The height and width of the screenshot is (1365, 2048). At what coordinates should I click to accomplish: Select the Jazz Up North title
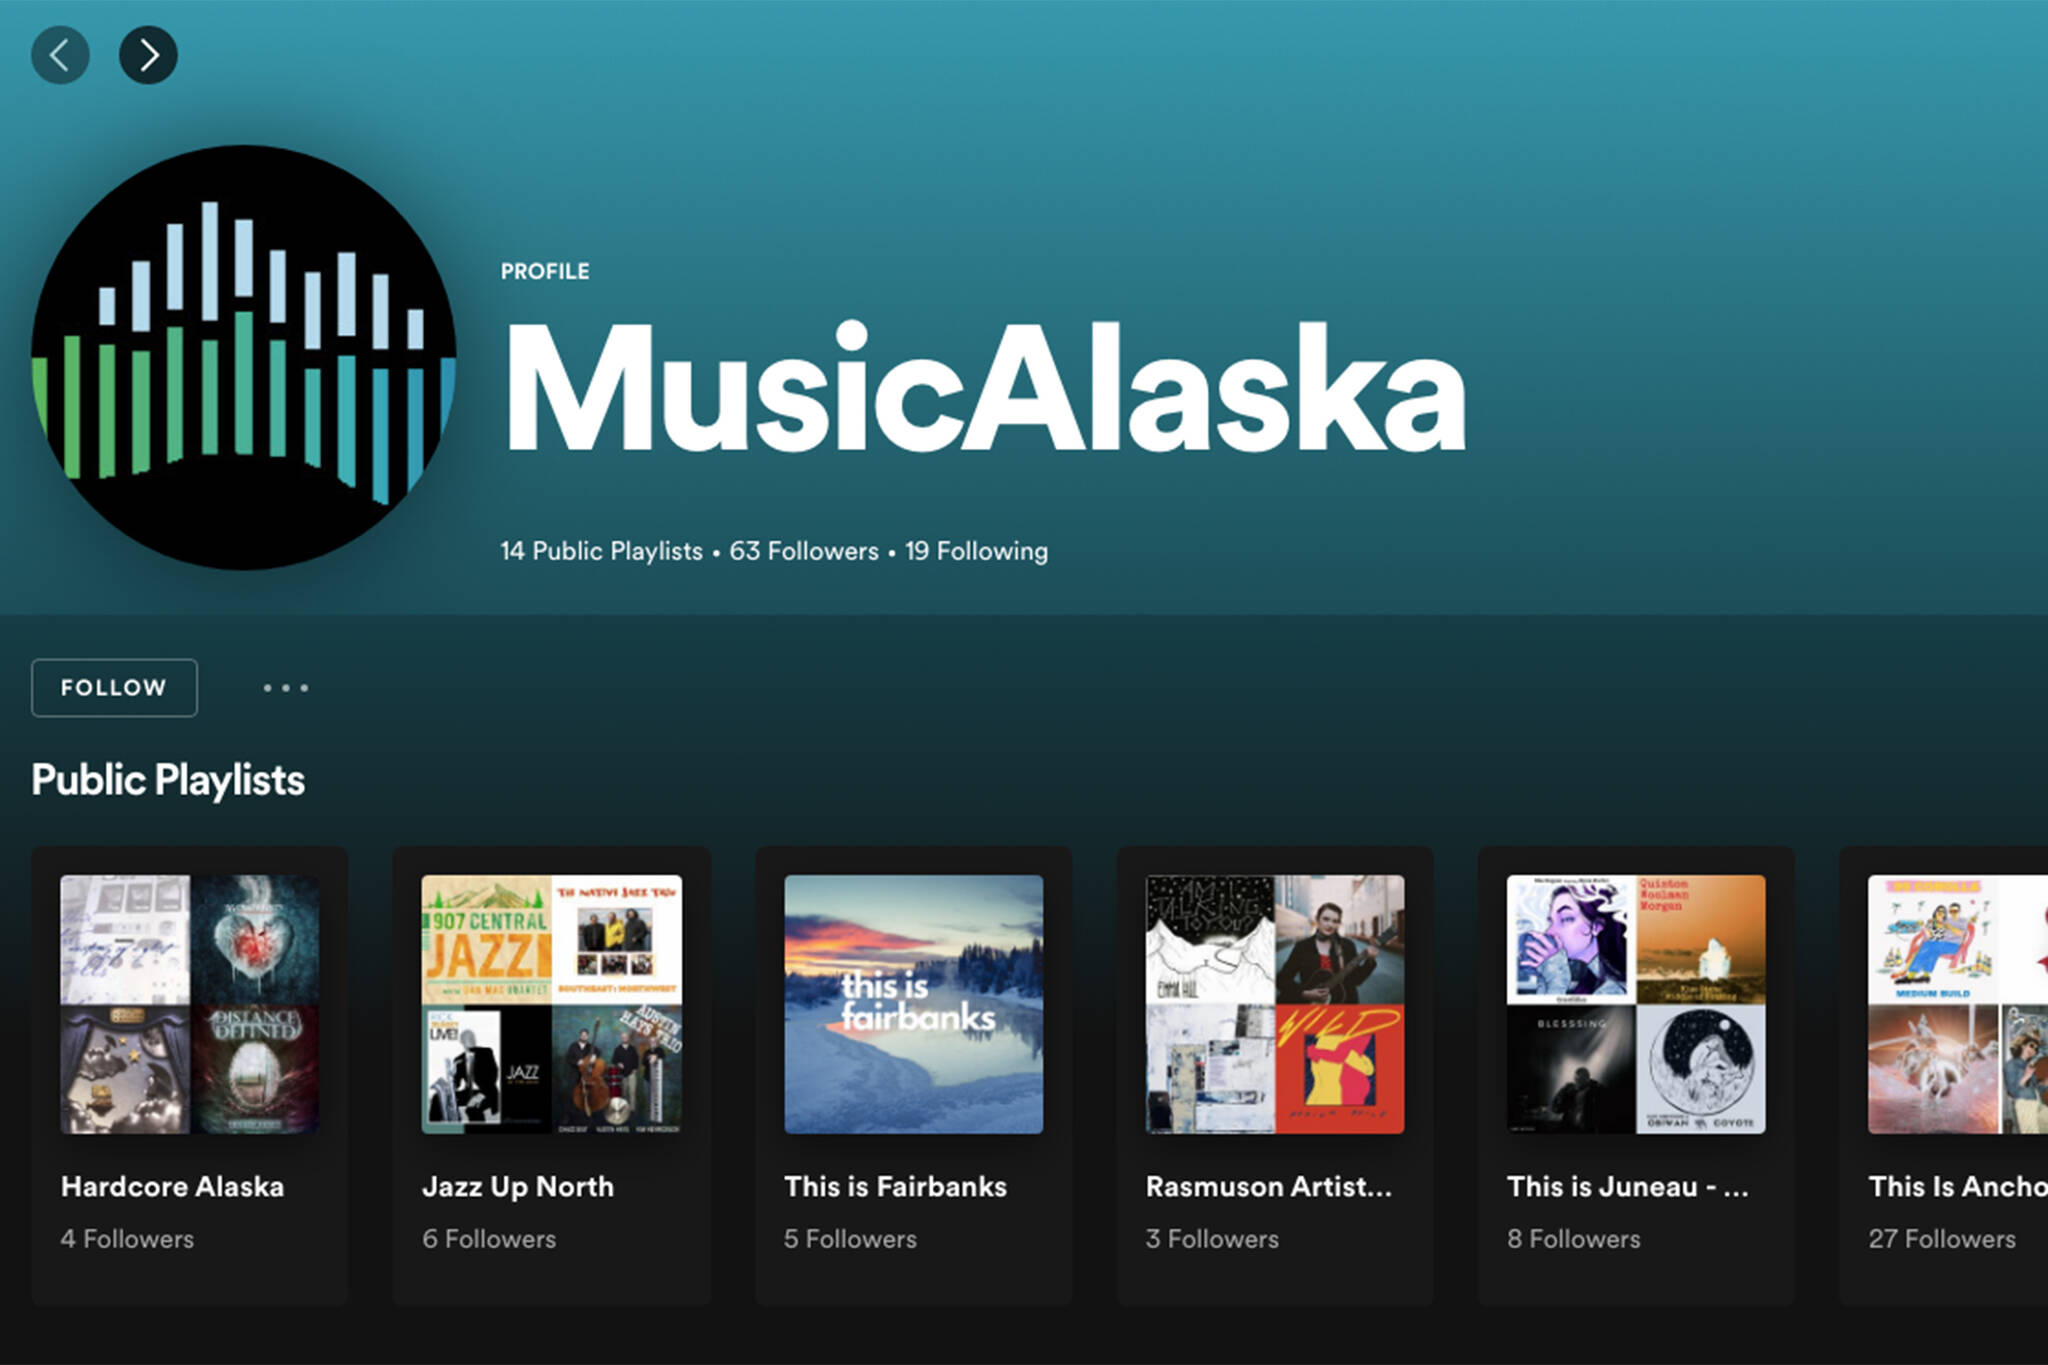(x=518, y=1187)
